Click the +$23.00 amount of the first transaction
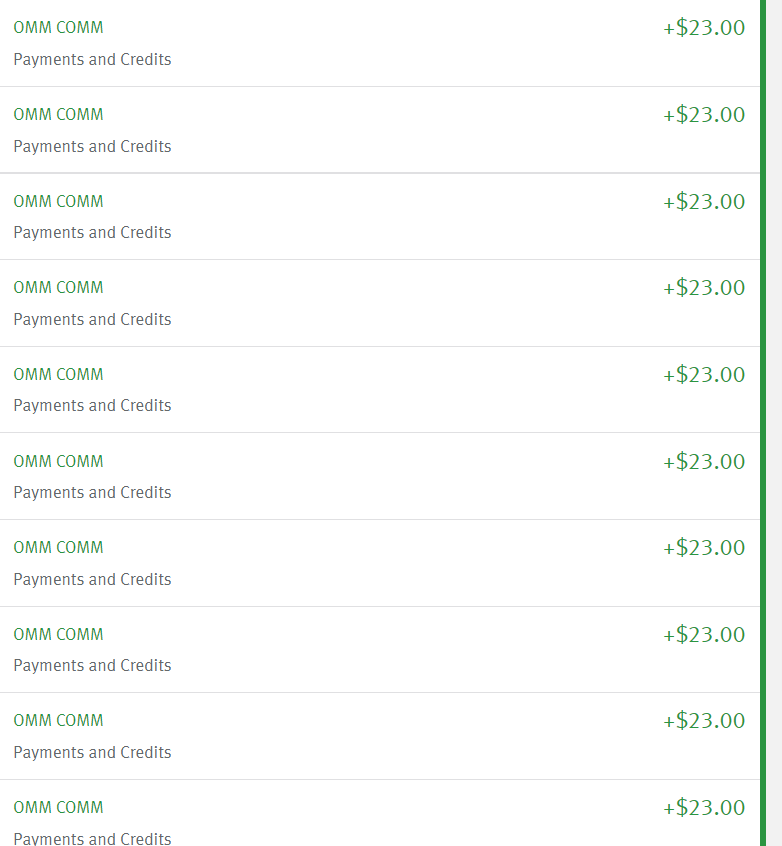 (x=704, y=28)
